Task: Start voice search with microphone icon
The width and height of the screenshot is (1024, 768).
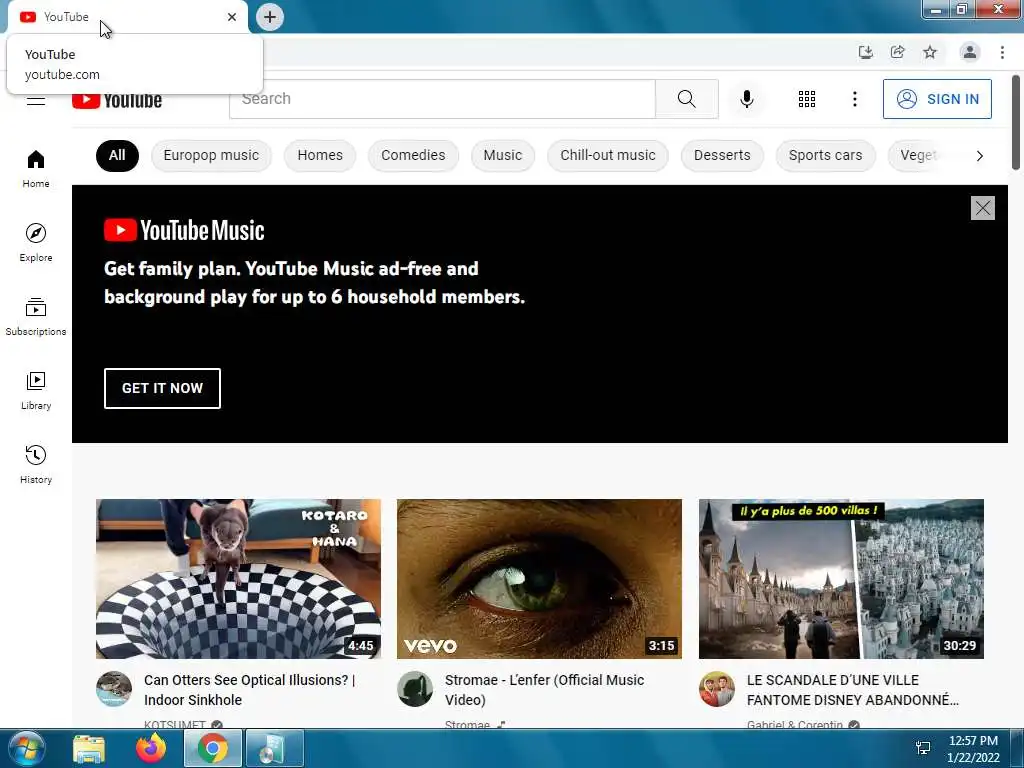Action: [747, 99]
